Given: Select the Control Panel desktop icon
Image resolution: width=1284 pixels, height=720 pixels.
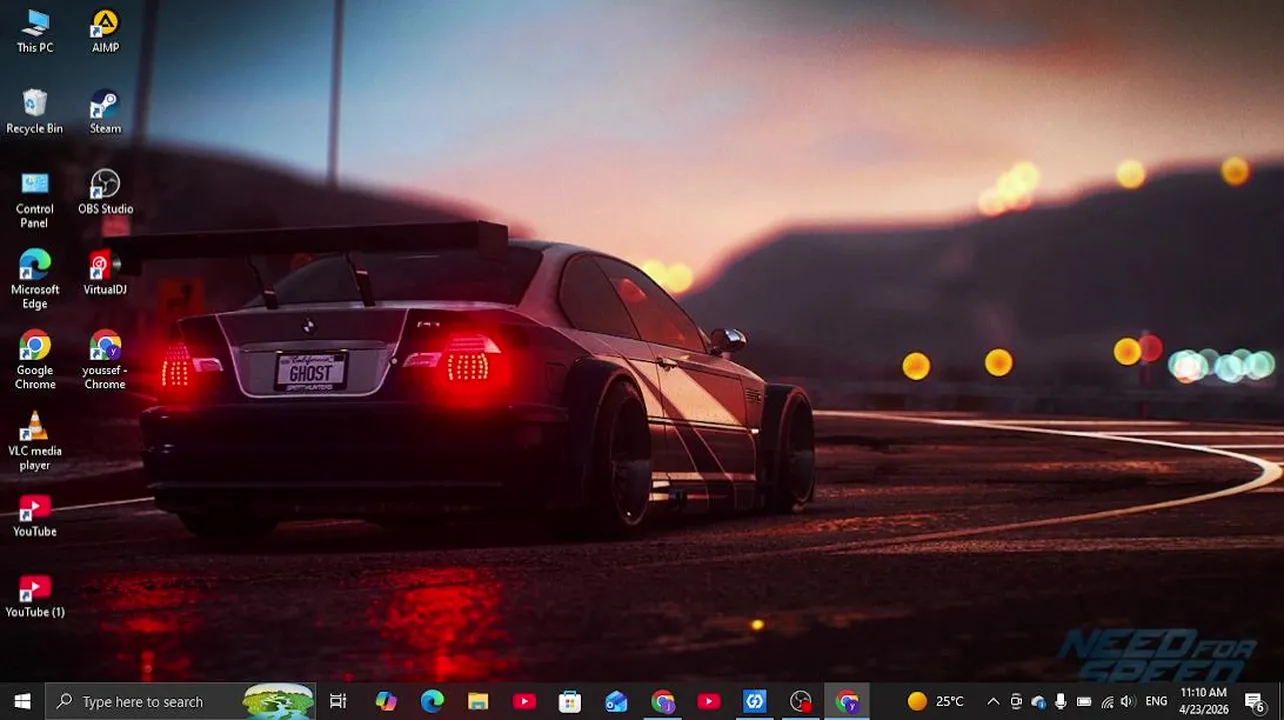Looking at the screenshot, I should [x=34, y=199].
